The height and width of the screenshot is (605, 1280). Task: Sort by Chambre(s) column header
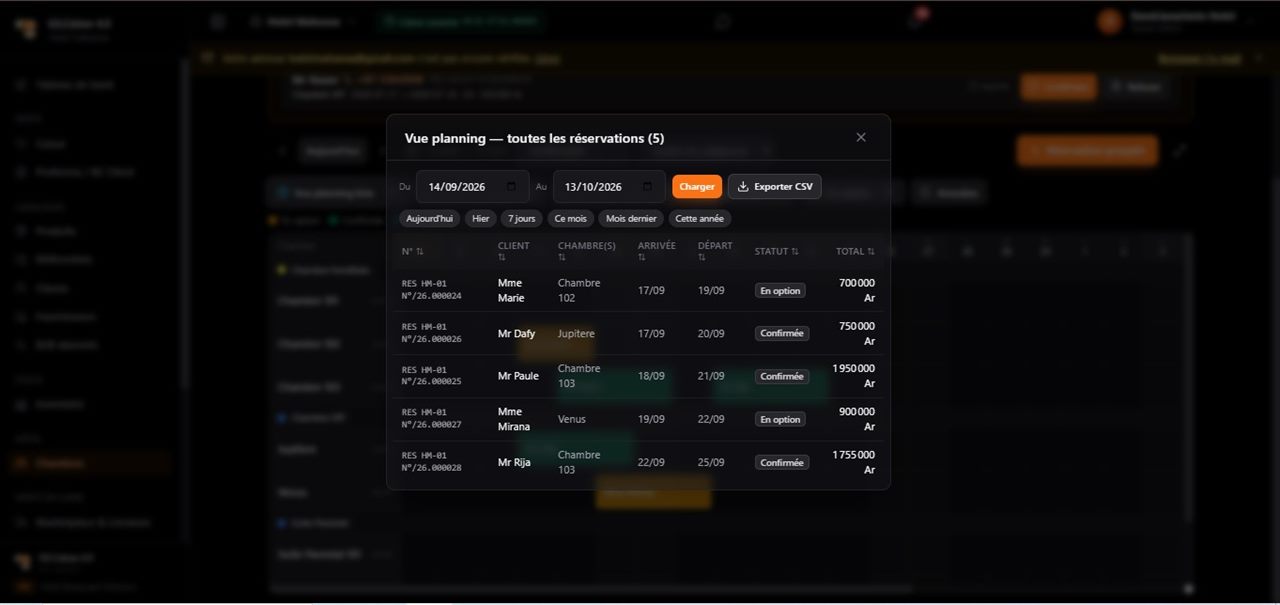click(587, 251)
